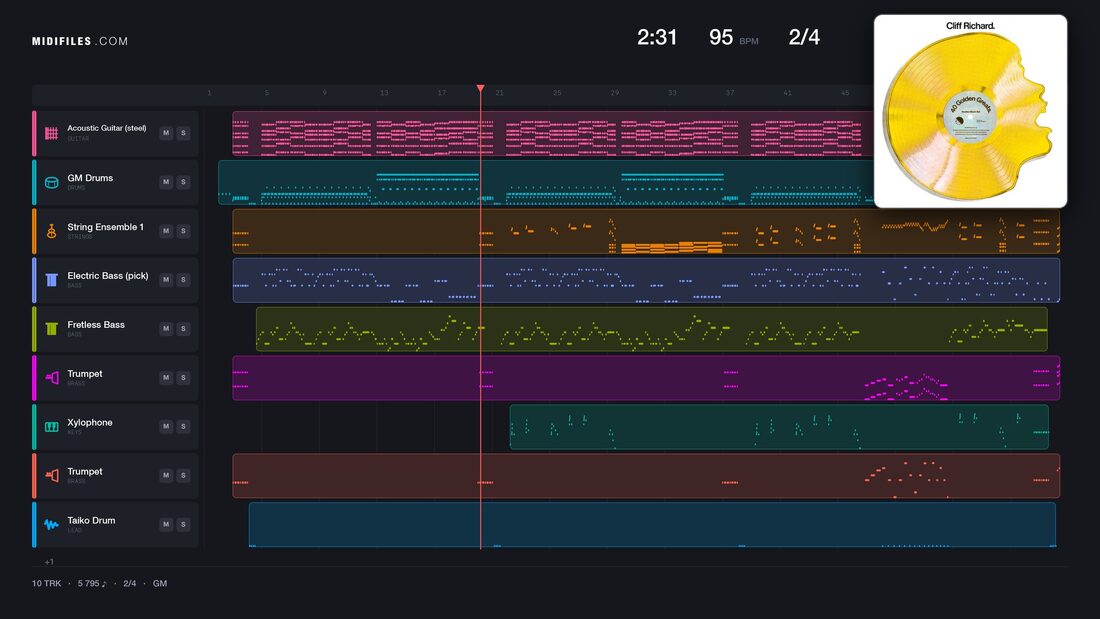Viewport: 1100px width, 619px height.
Task: Click the teal GM Drums MIDI clip
Action: pyautogui.click(x=546, y=182)
